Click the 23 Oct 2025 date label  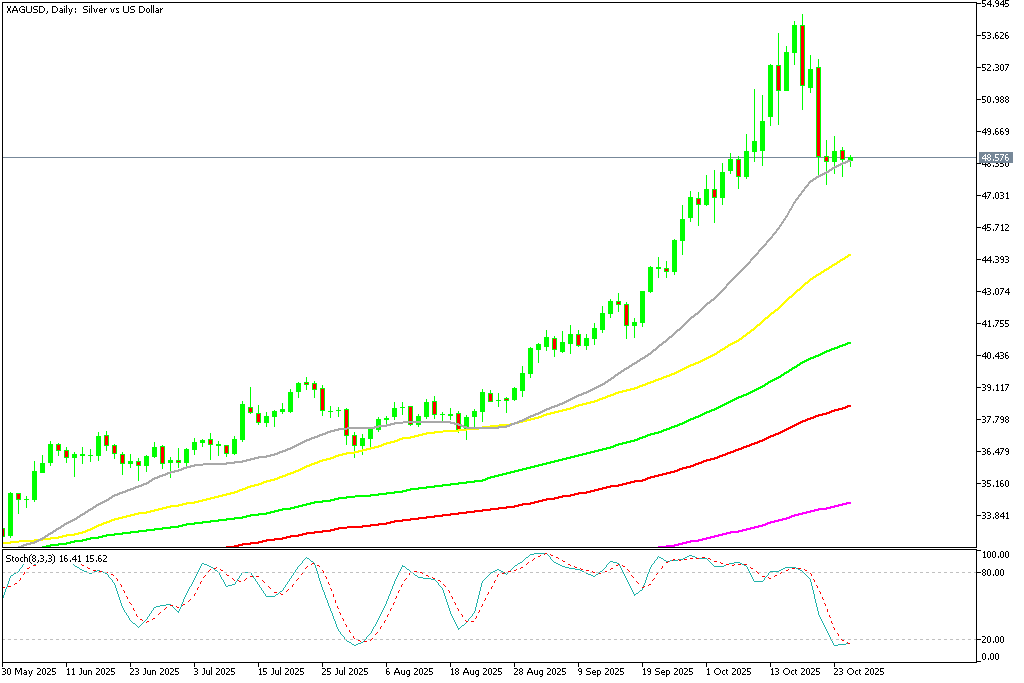[858, 672]
